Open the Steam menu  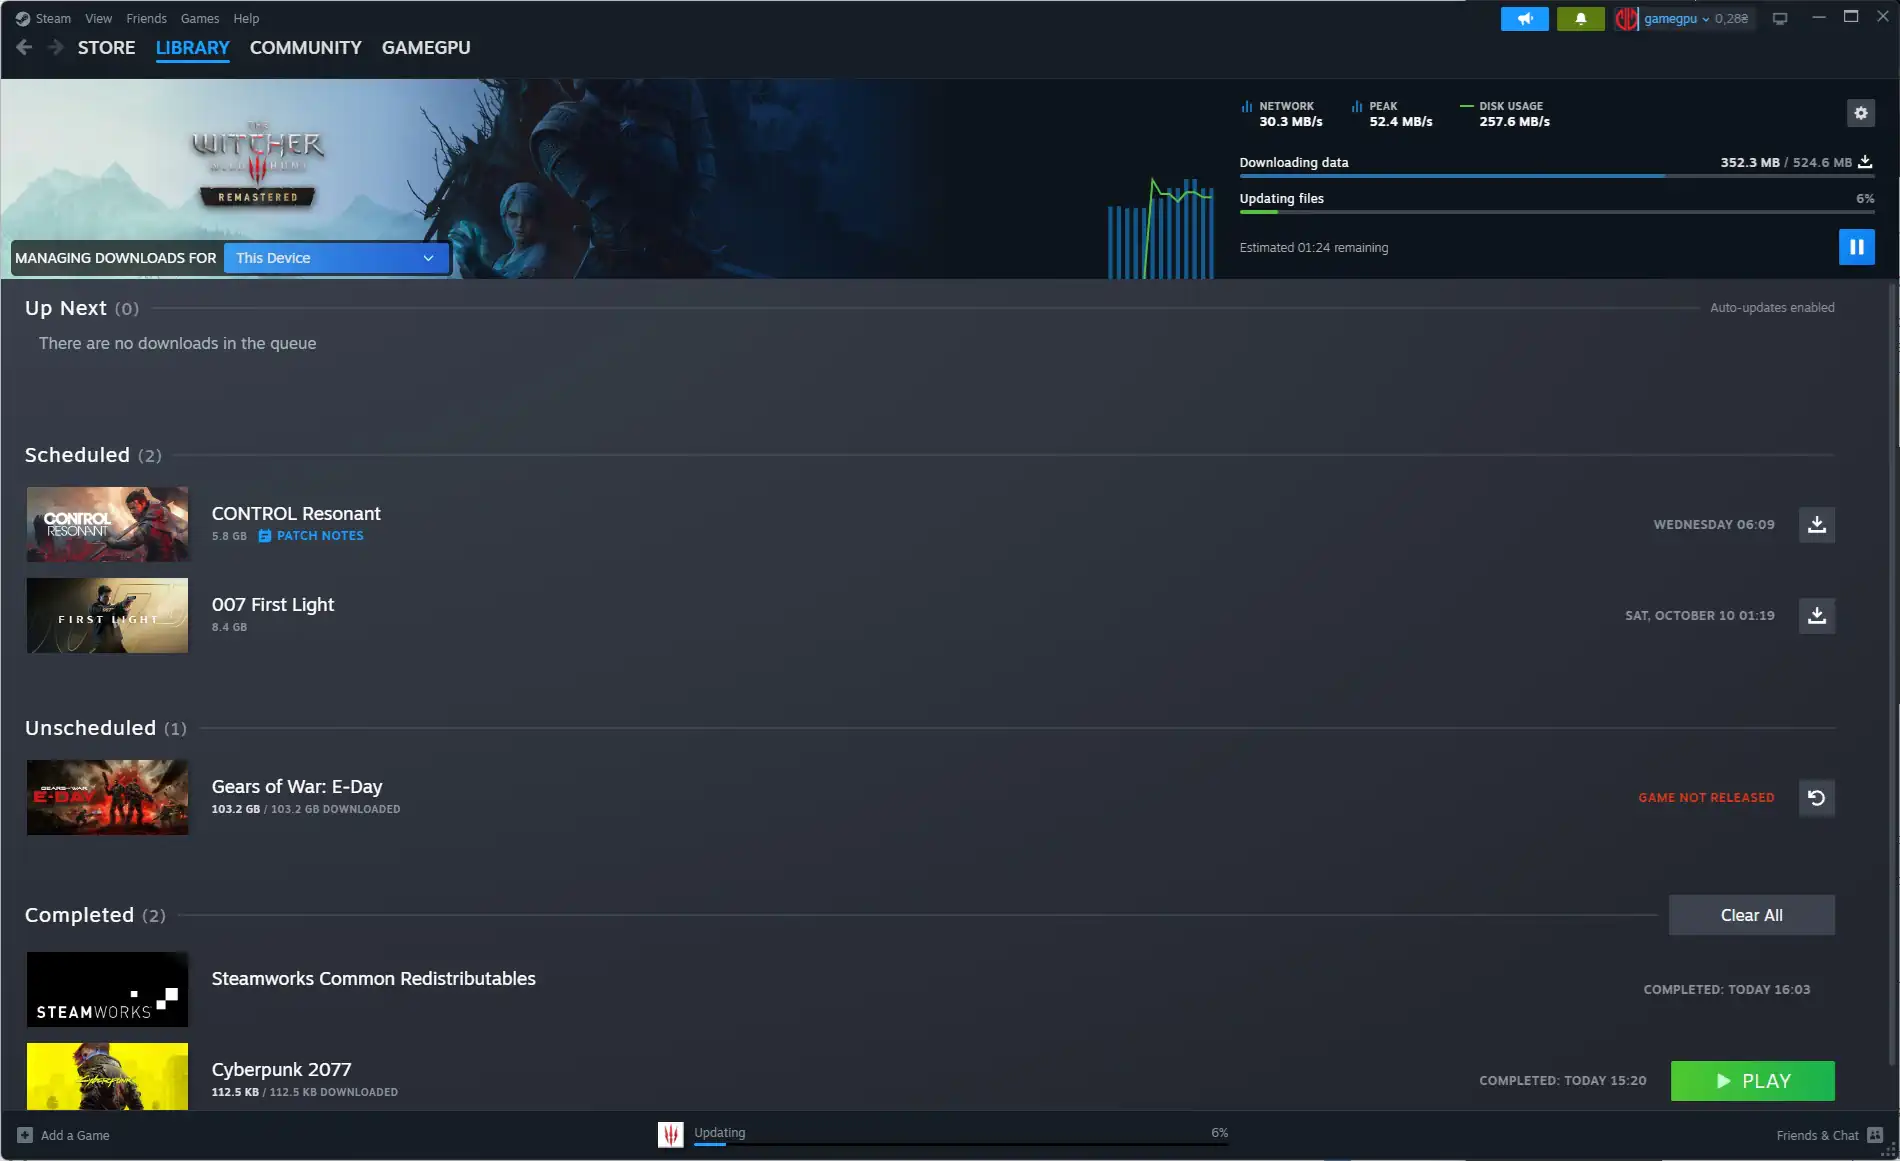(53, 18)
